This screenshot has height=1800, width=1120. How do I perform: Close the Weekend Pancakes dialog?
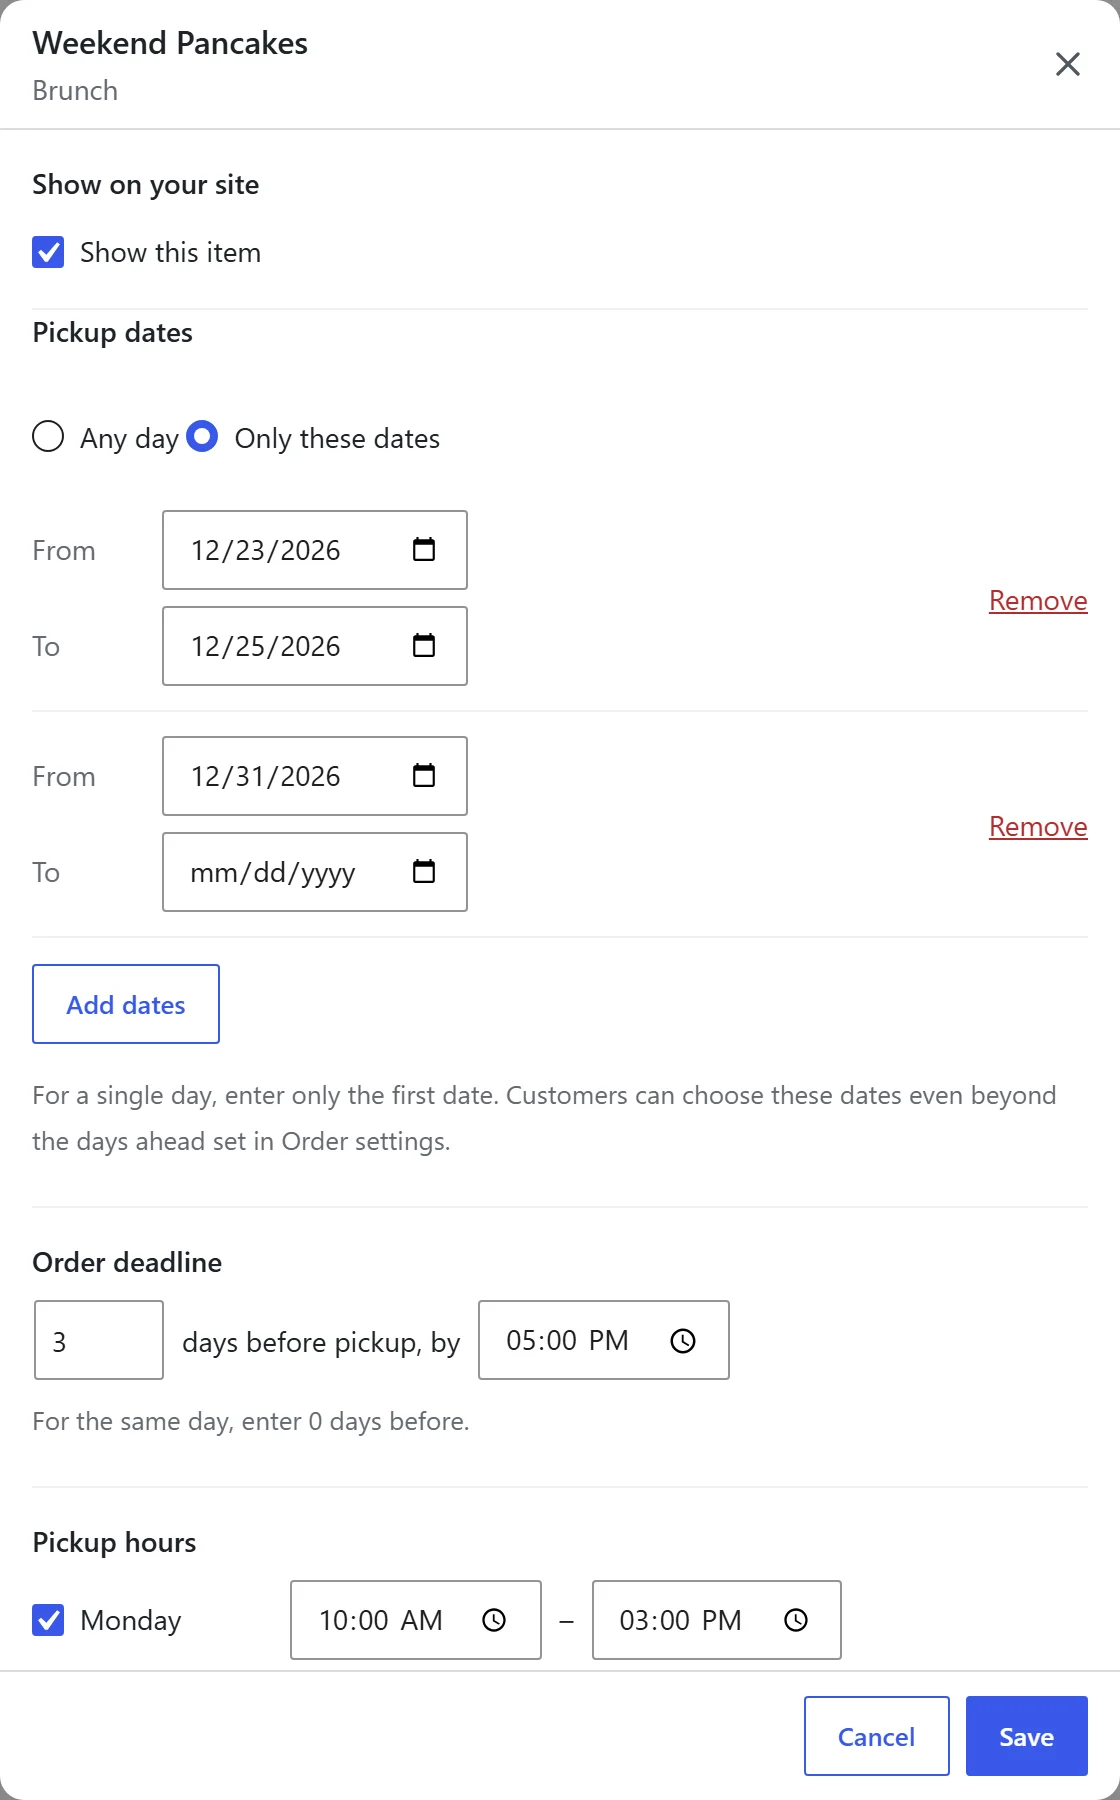click(1068, 64)
